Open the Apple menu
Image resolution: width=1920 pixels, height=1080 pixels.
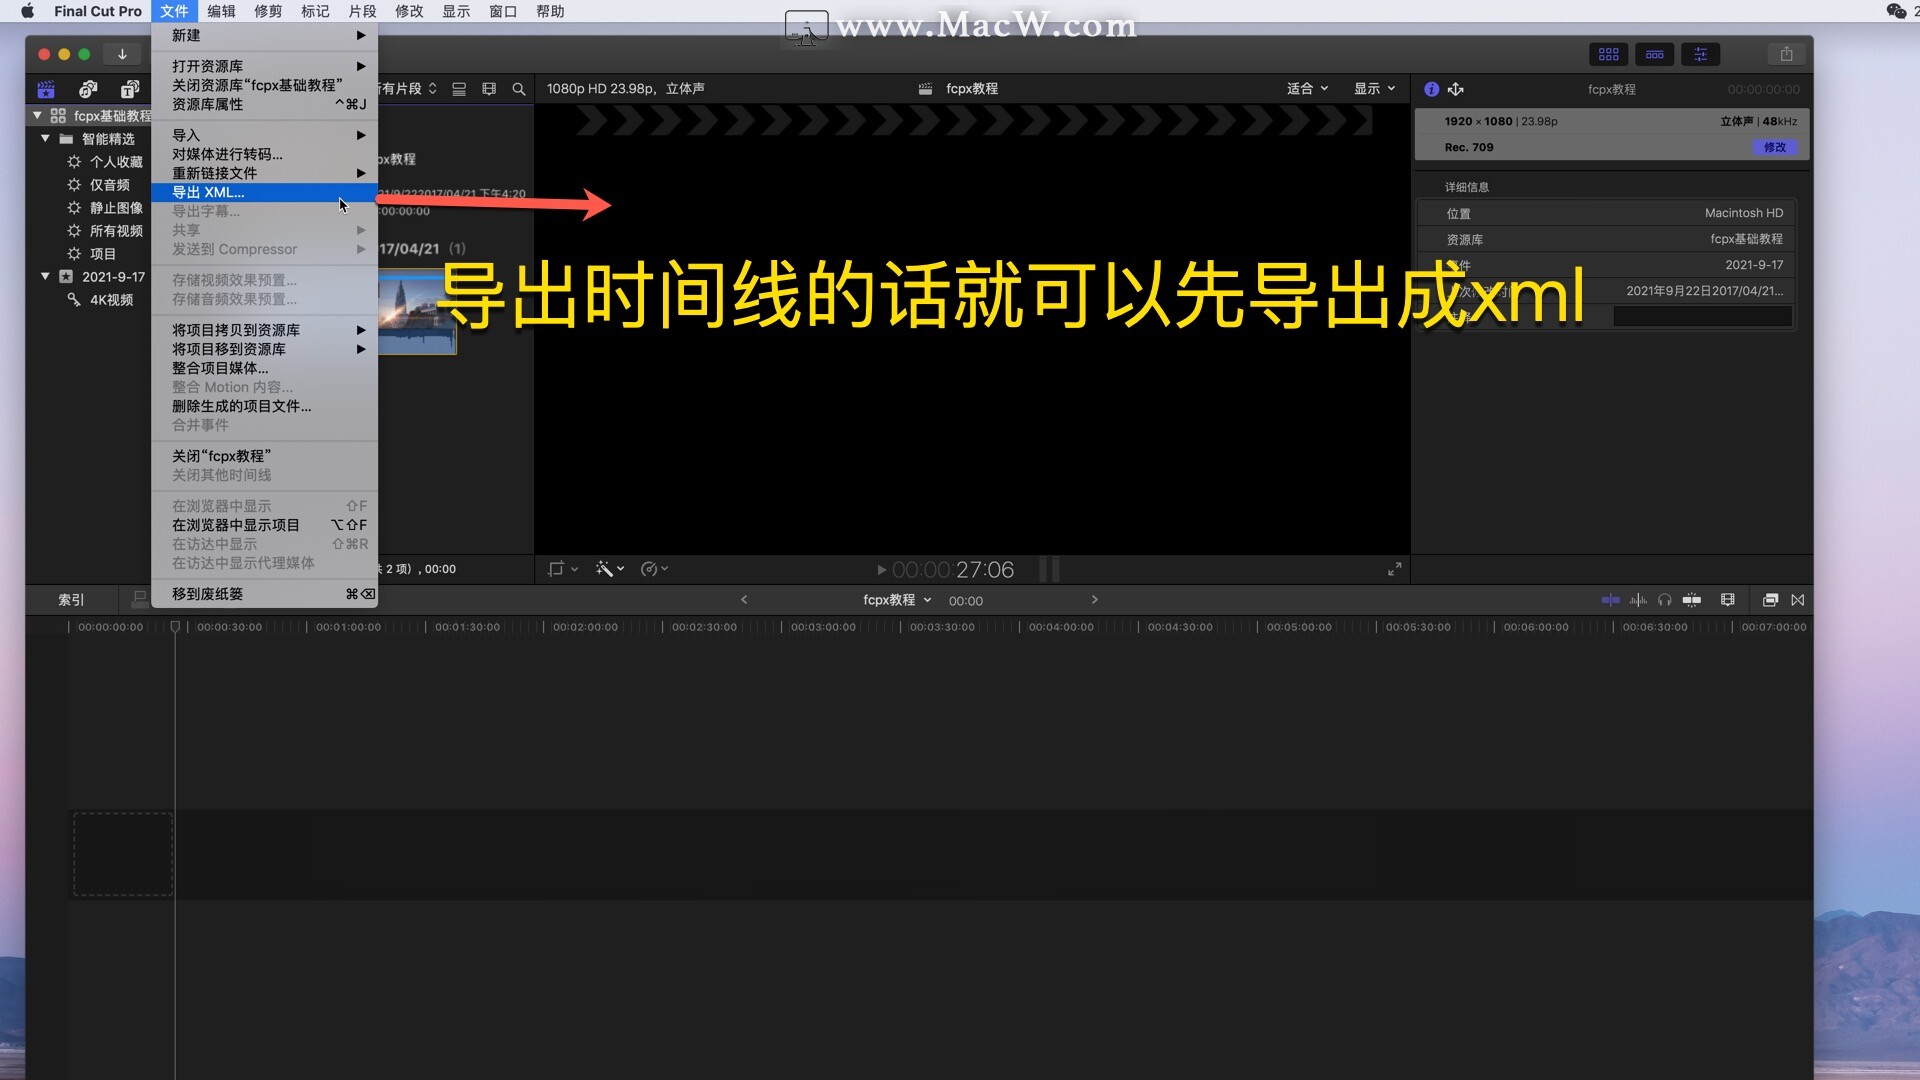[27, 11]
